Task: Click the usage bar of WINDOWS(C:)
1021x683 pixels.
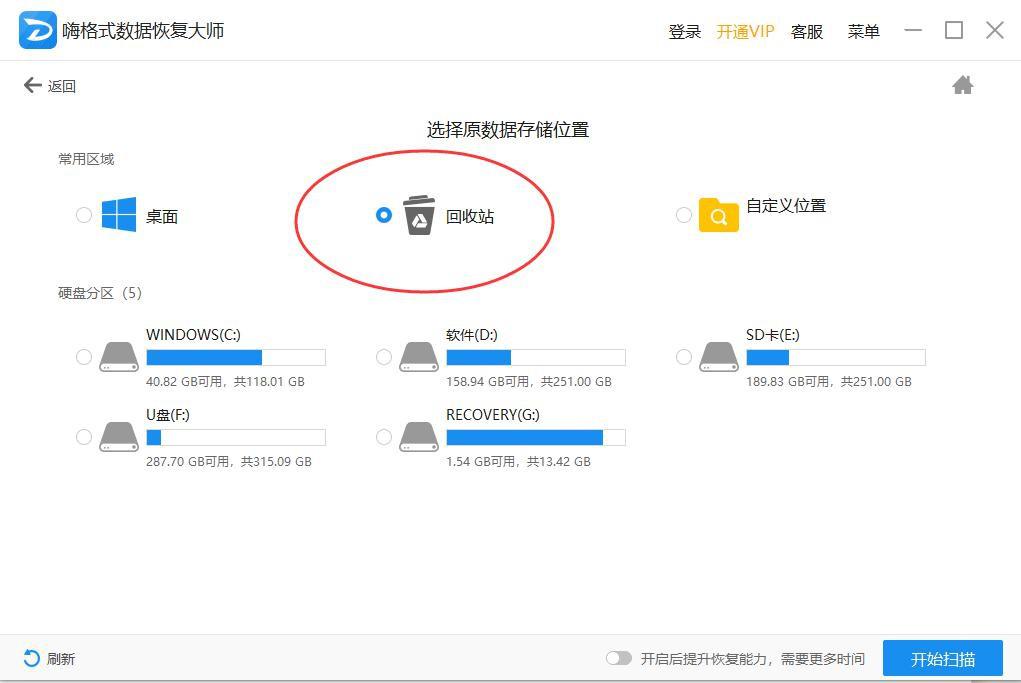Action: (235, 357)
